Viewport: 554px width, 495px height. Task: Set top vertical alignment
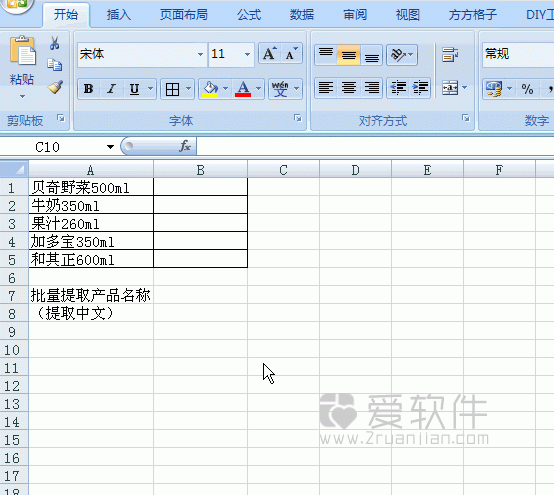point(326,54)
